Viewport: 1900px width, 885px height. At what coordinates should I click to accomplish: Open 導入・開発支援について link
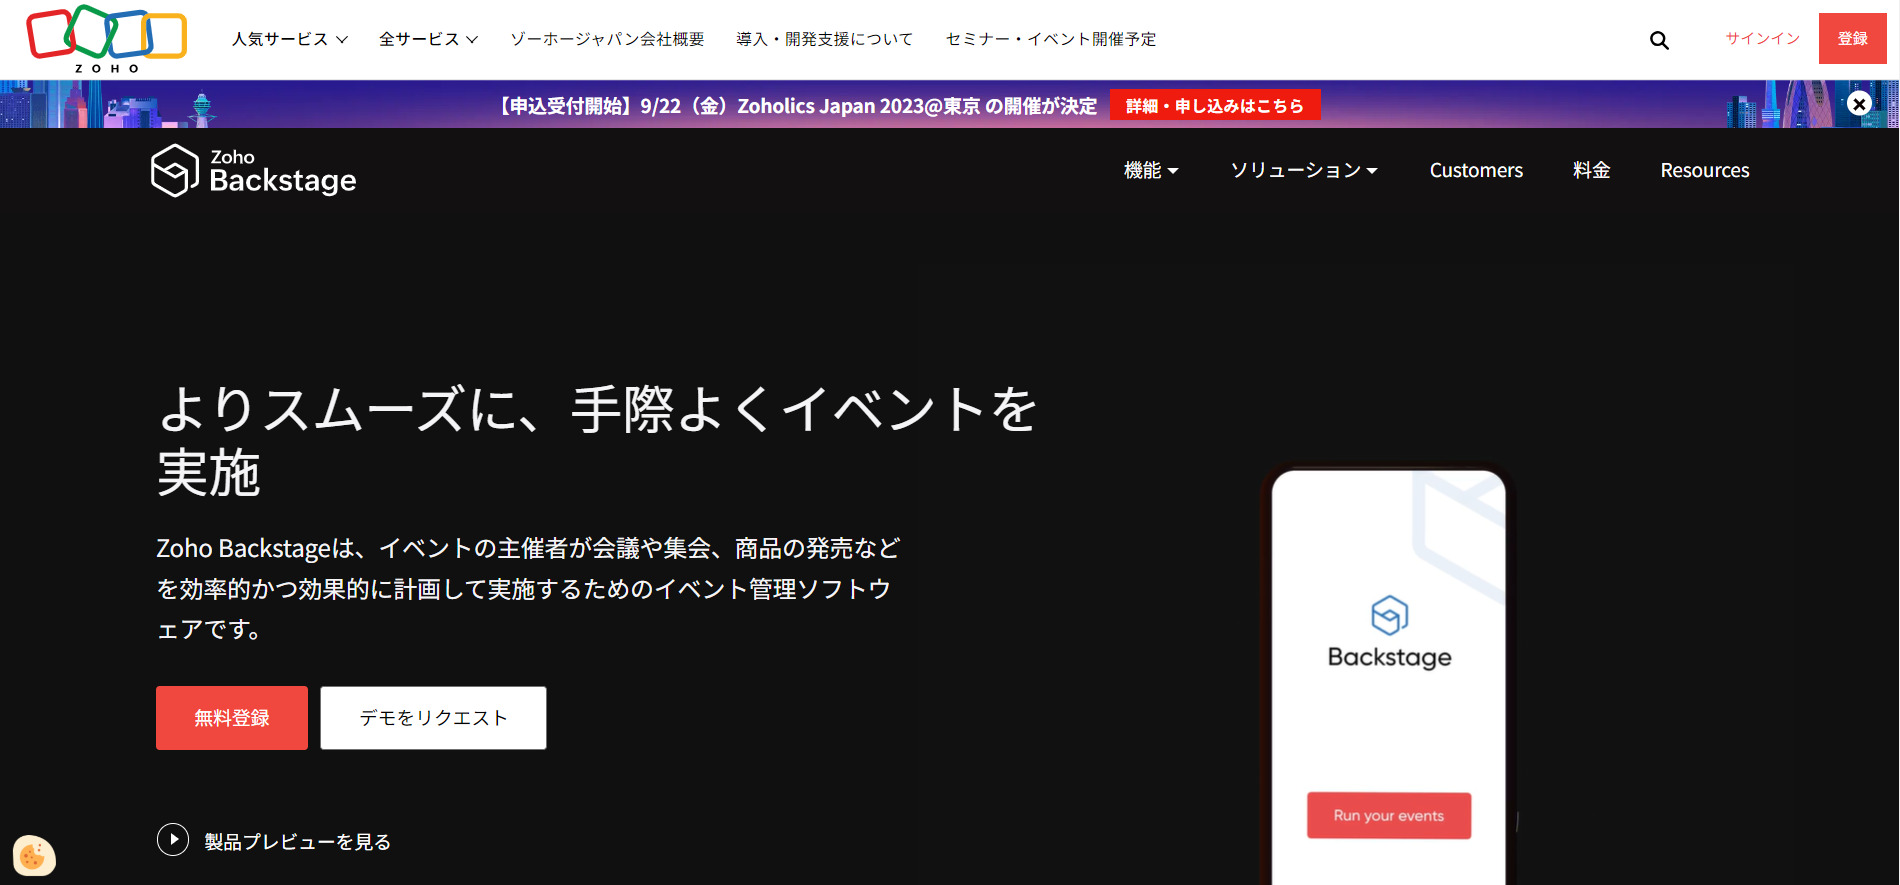[x=825, y=39]
